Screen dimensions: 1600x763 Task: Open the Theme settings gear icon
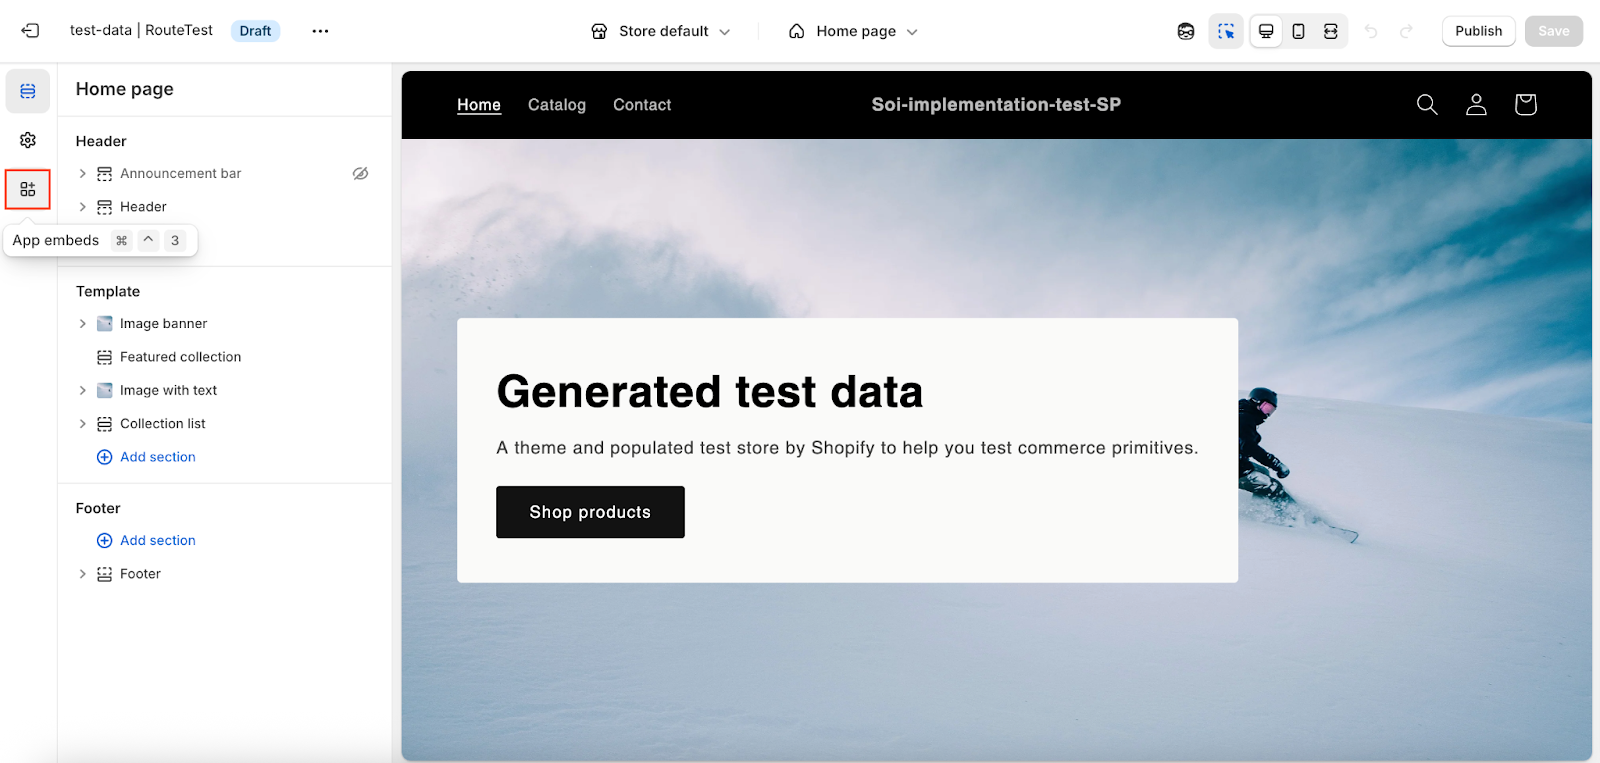[x=28, y=140]
